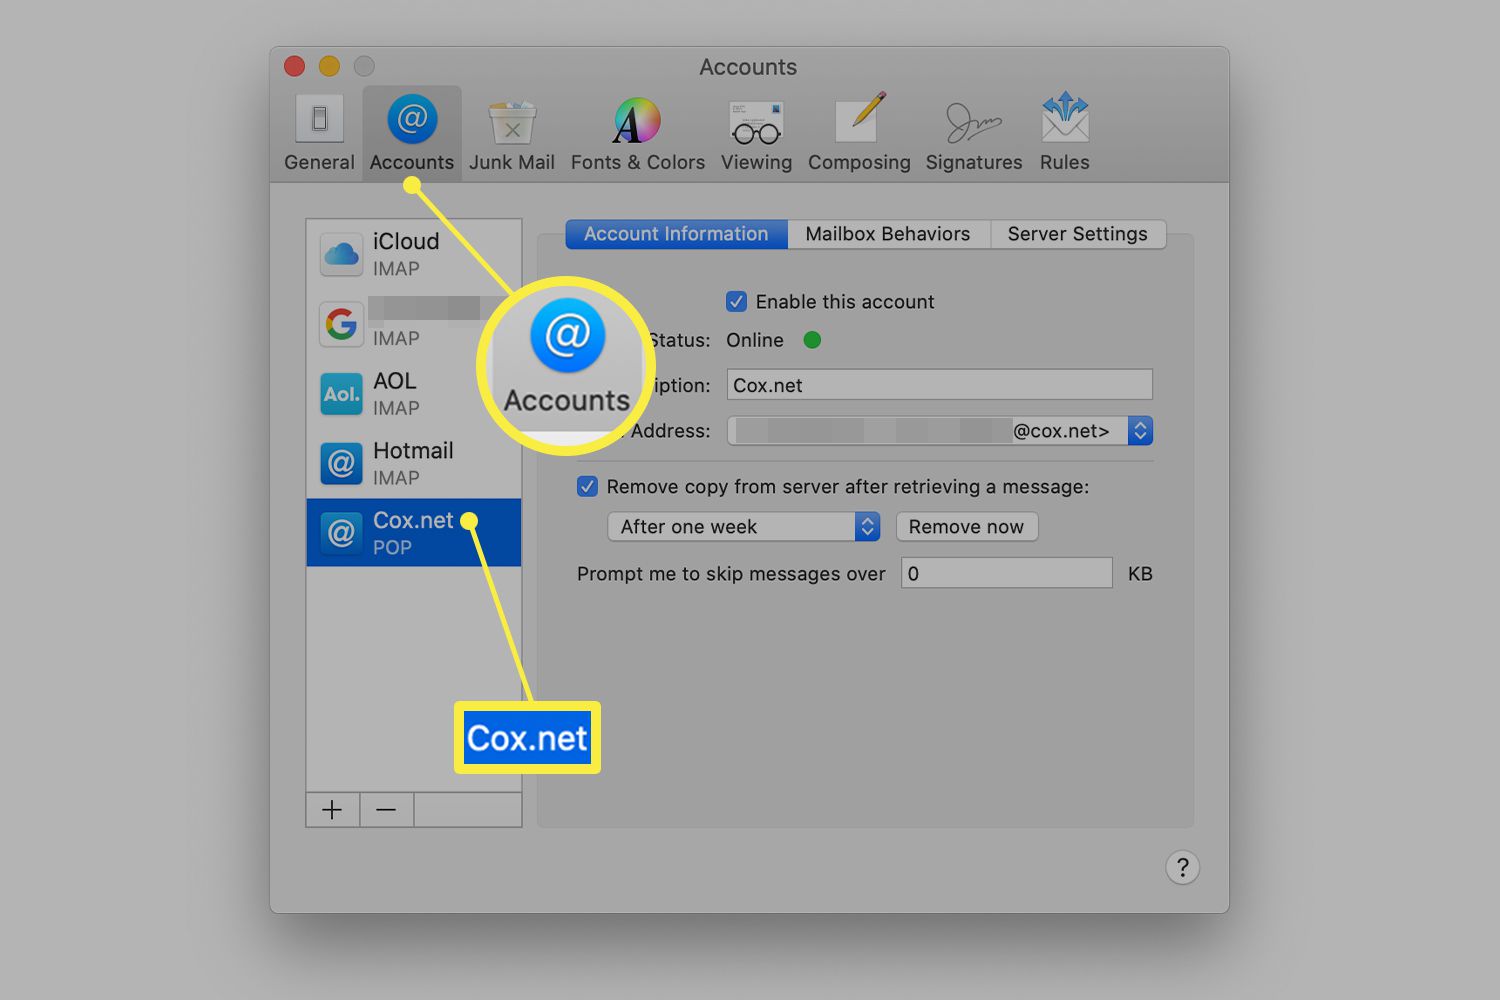The width and height of the screenshot is (1500, 1000).
Task: Select the Accounts toolbar icon
Action: click(412, 133)
